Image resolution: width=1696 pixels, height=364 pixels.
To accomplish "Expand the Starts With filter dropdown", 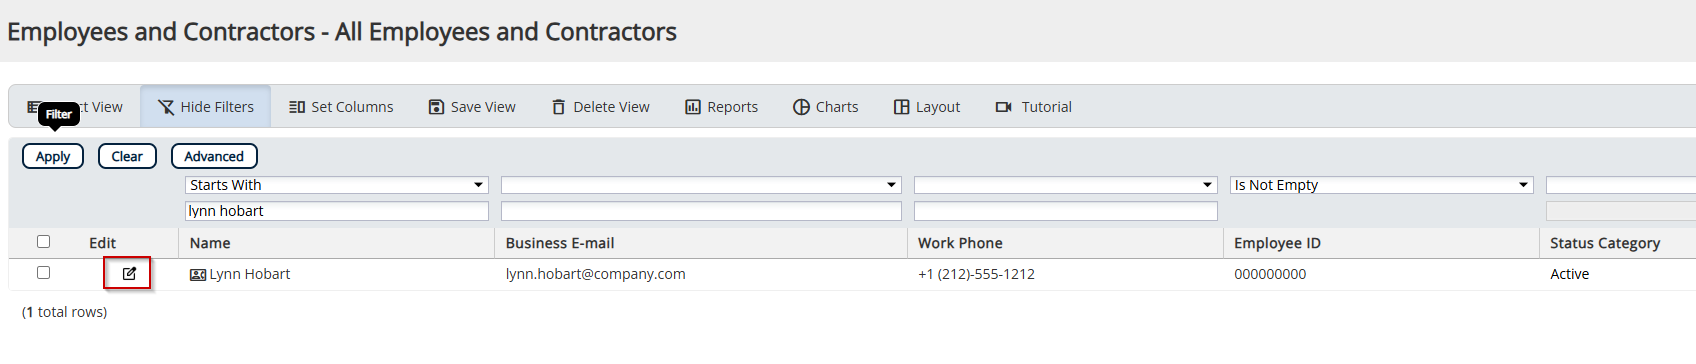I will [x=337, y=185].
